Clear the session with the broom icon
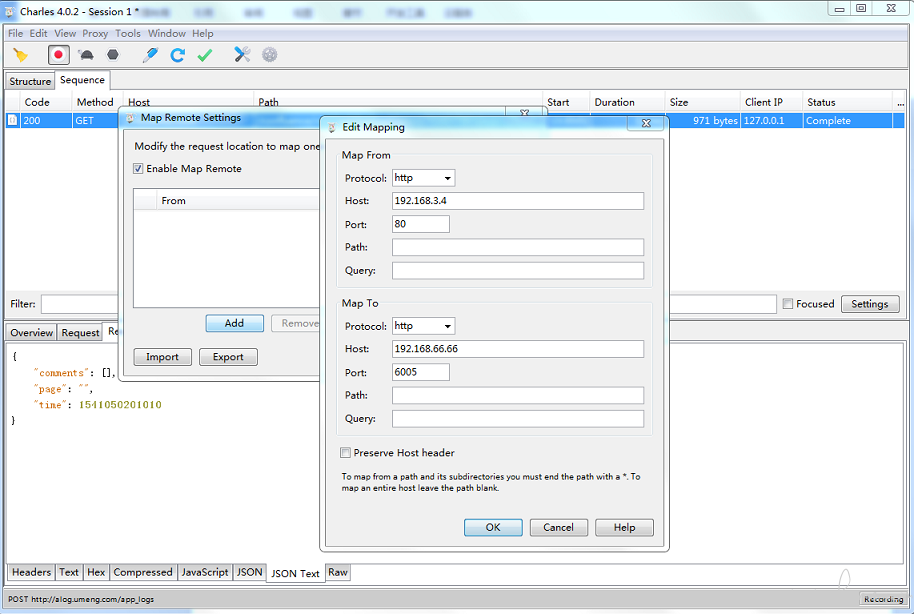Screen dimensions: 914x614 20,55
